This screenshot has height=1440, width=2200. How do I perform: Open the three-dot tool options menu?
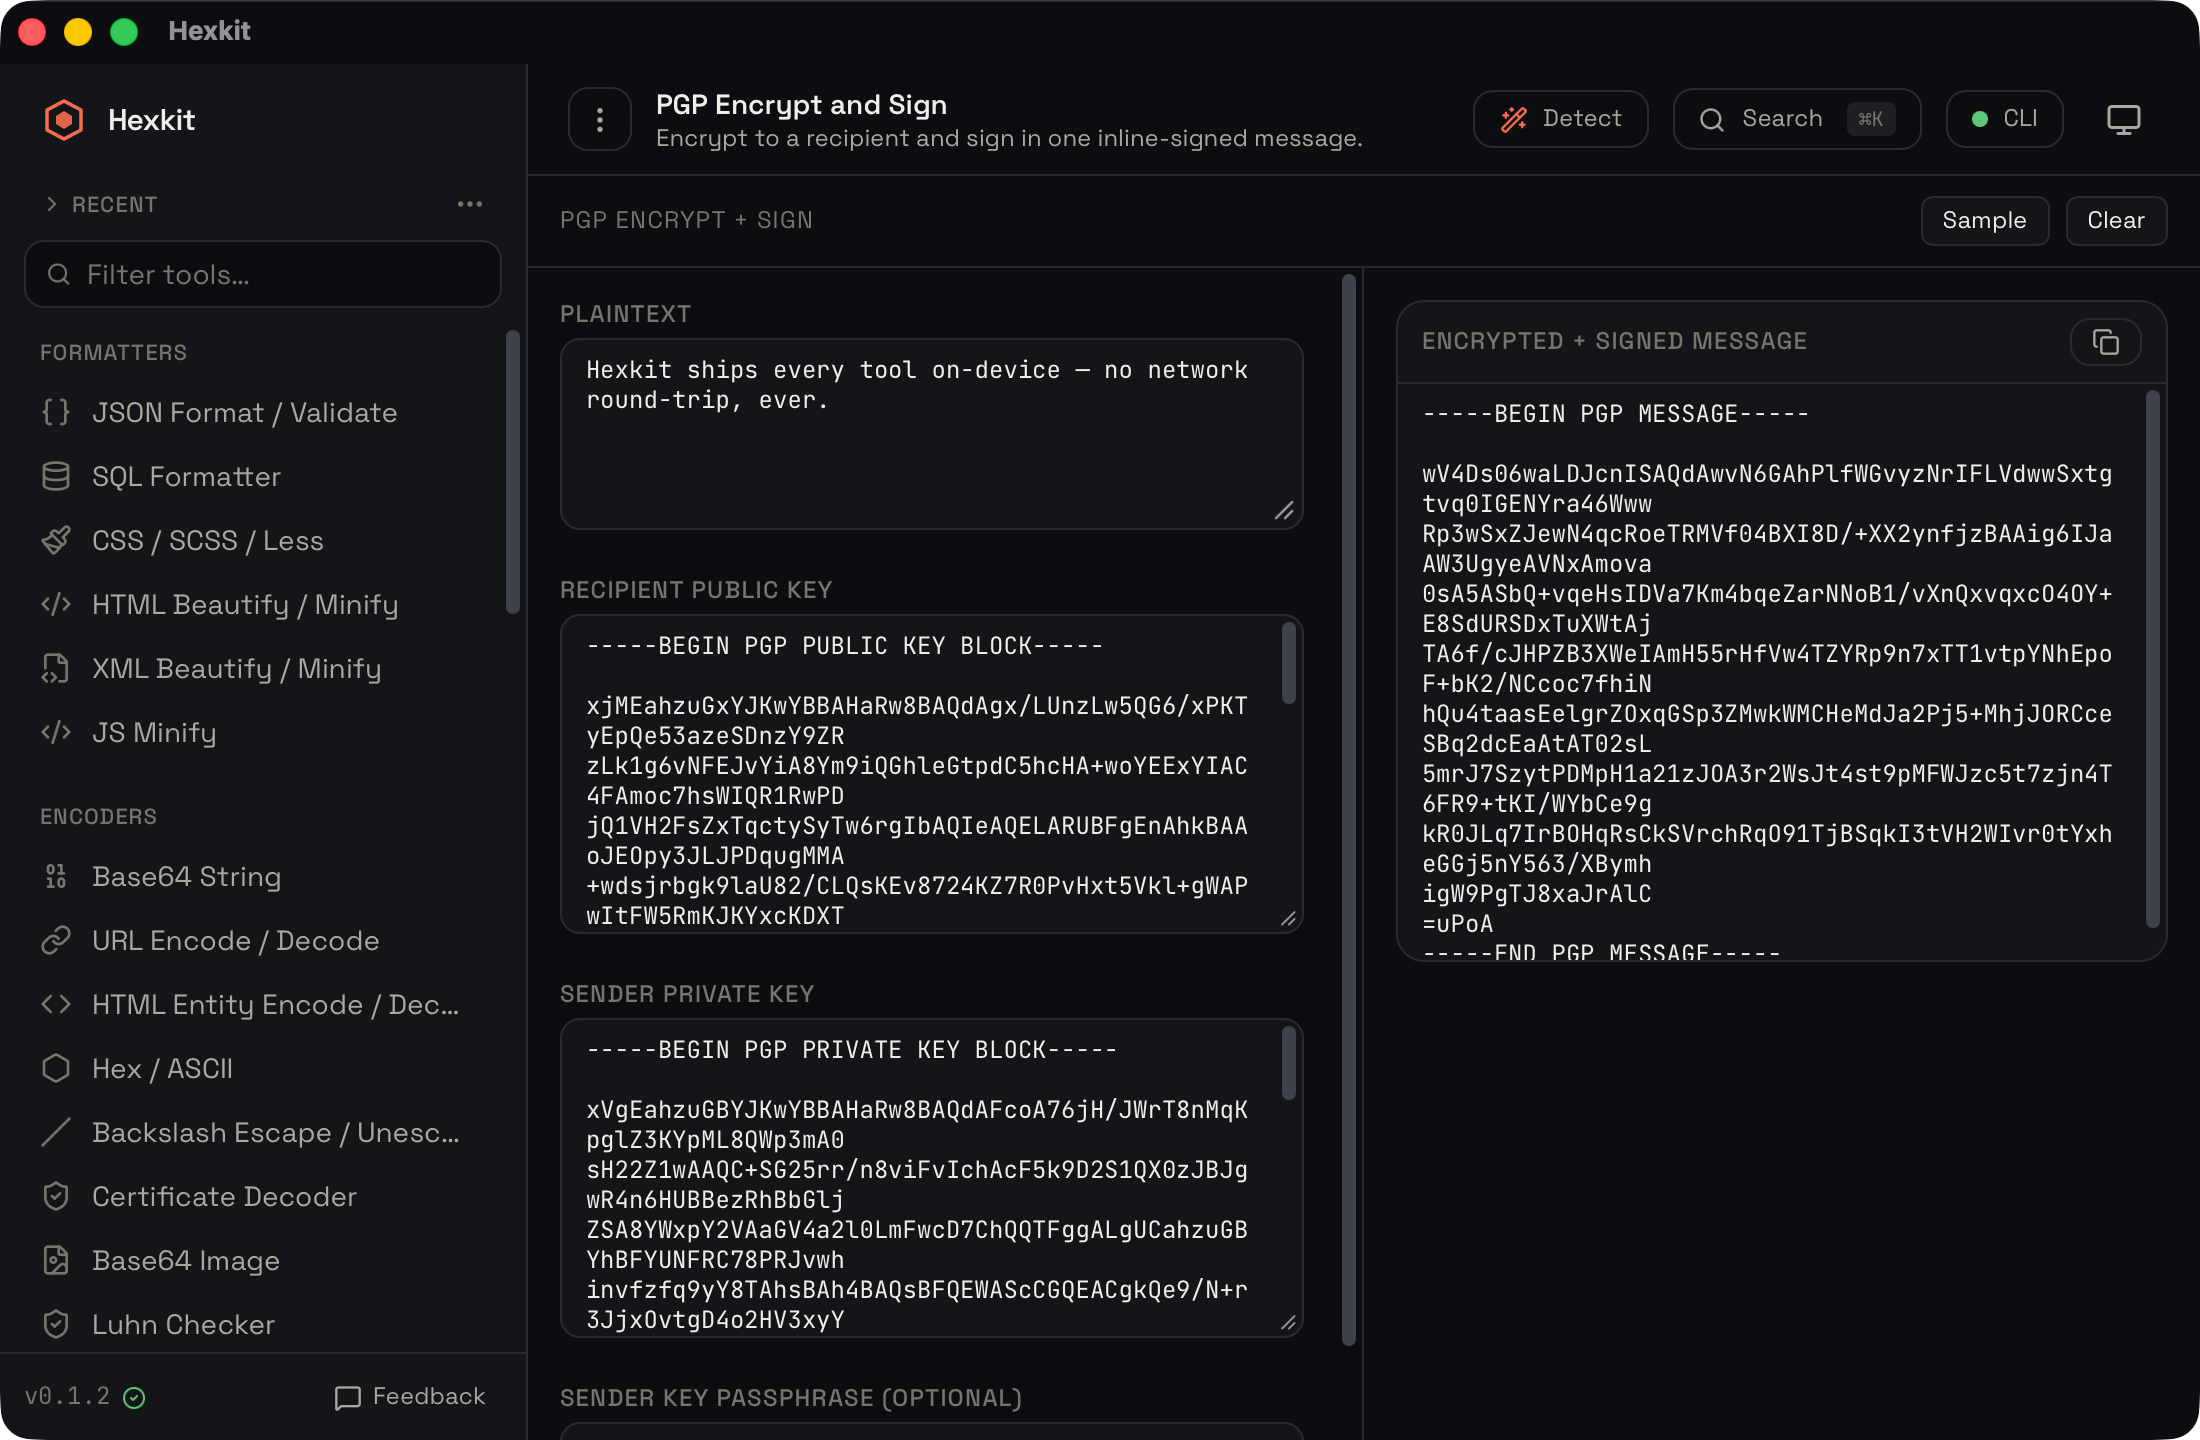click(x=600, y=120)
